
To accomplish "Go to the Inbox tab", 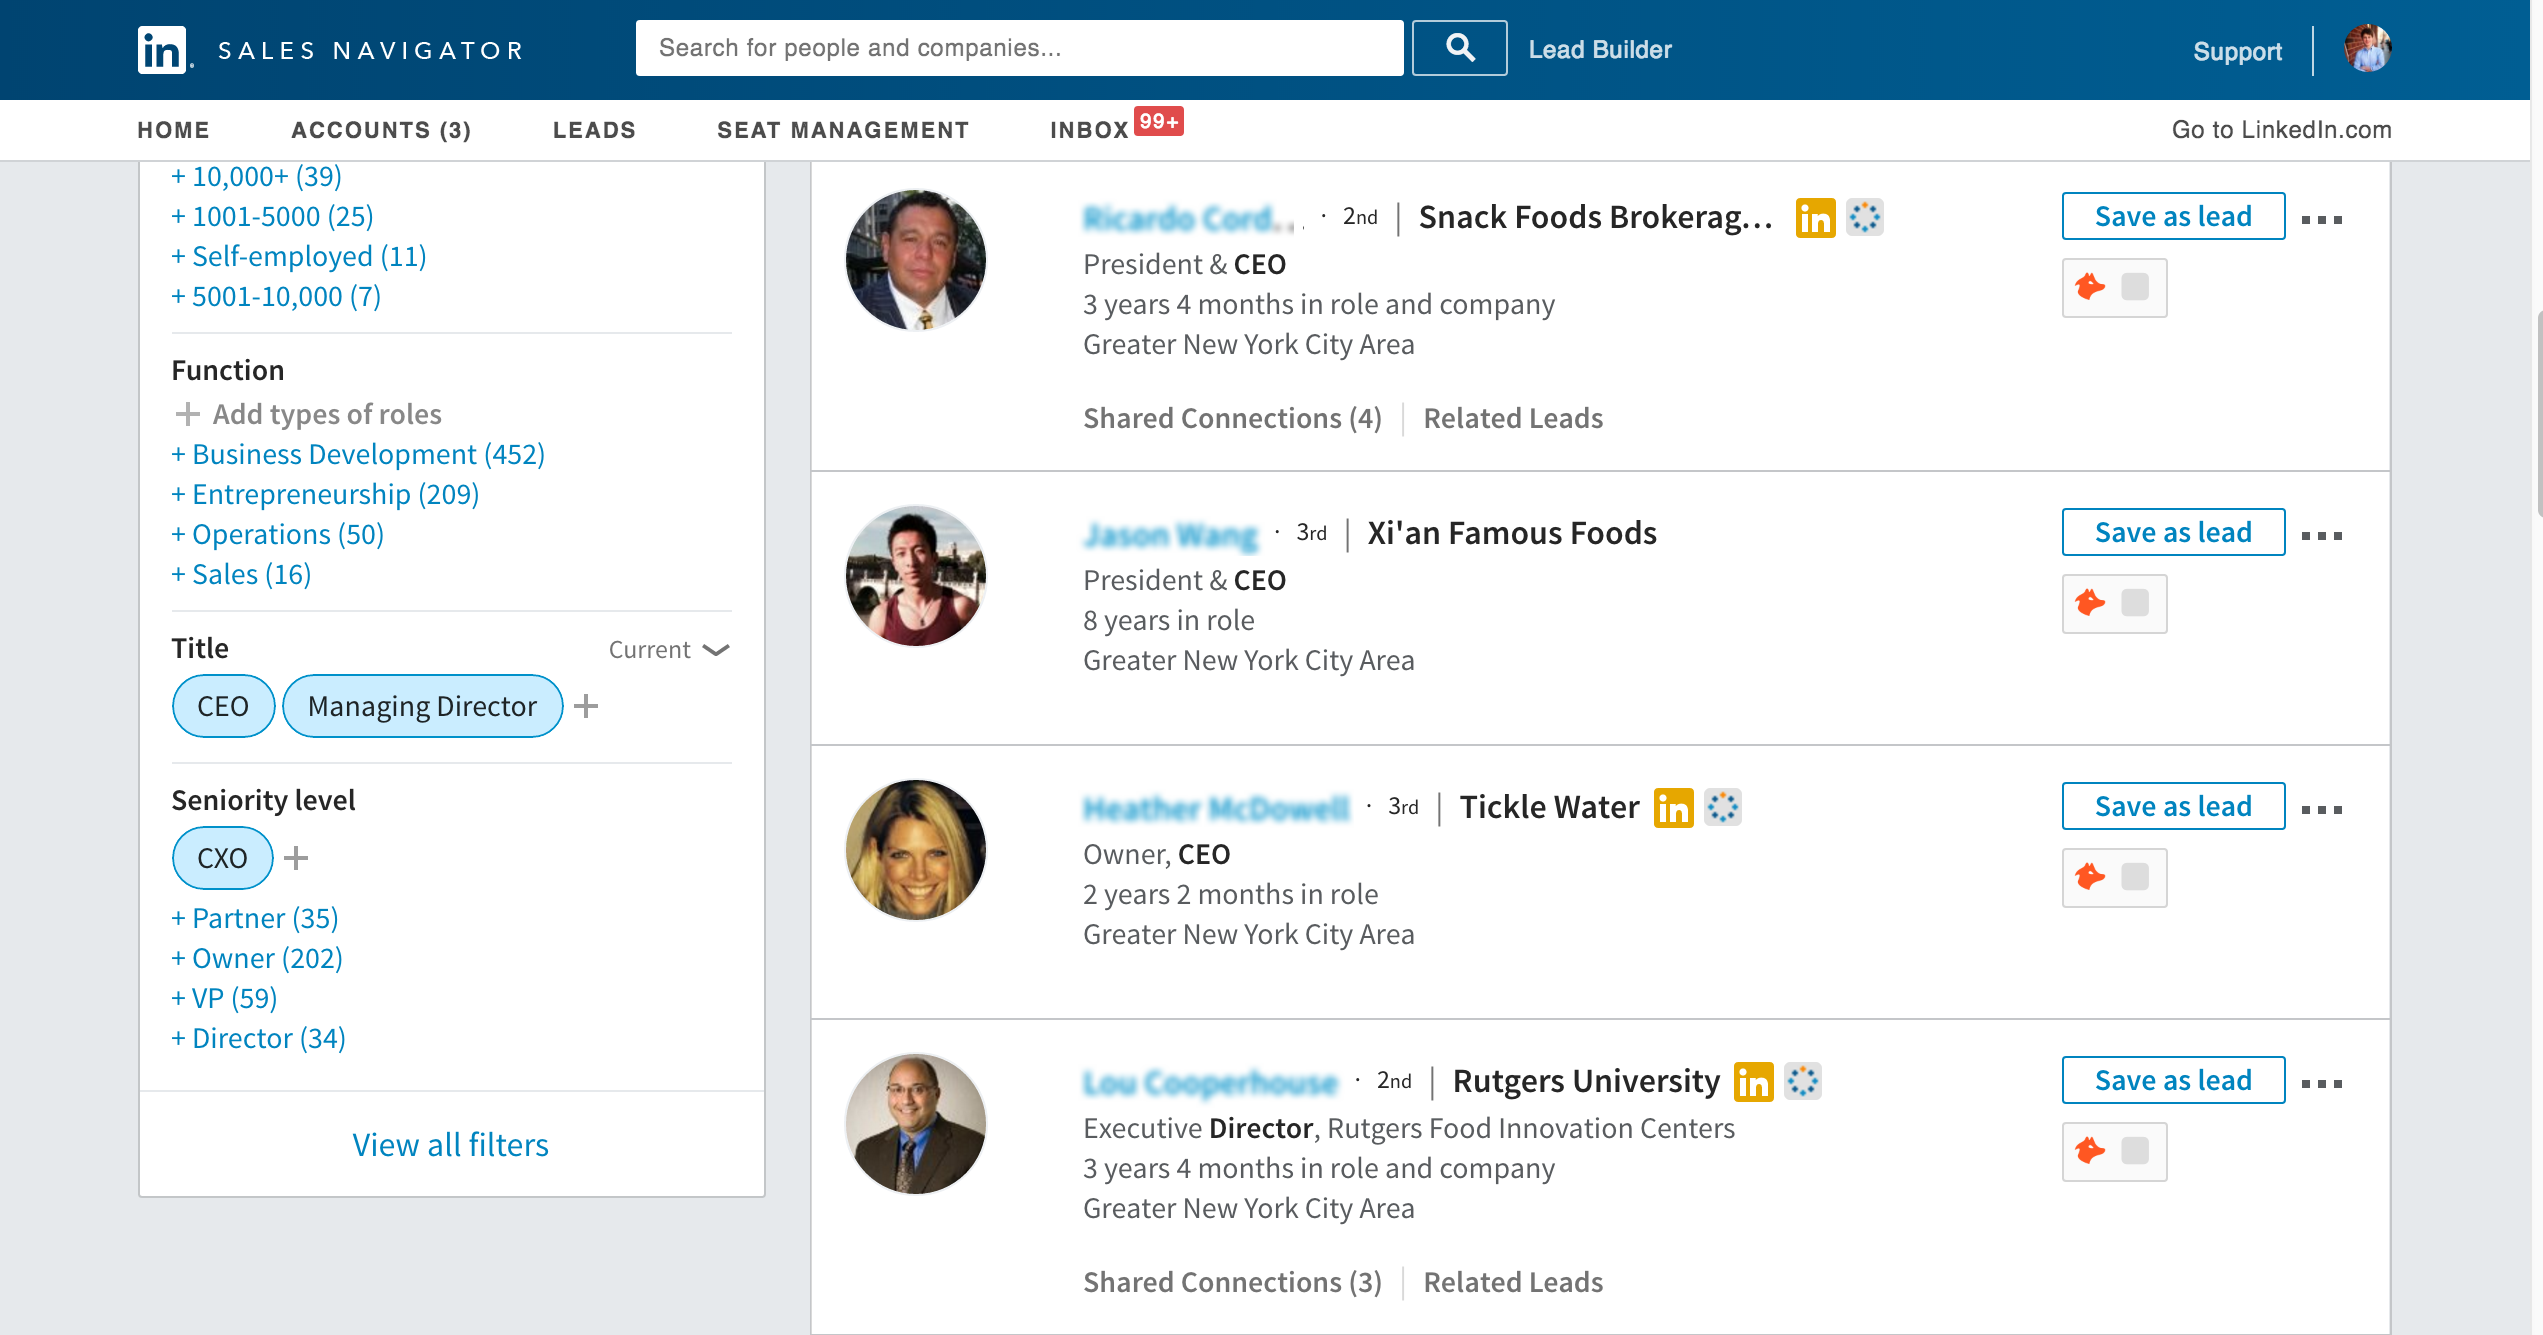I will coord(1089,130).
